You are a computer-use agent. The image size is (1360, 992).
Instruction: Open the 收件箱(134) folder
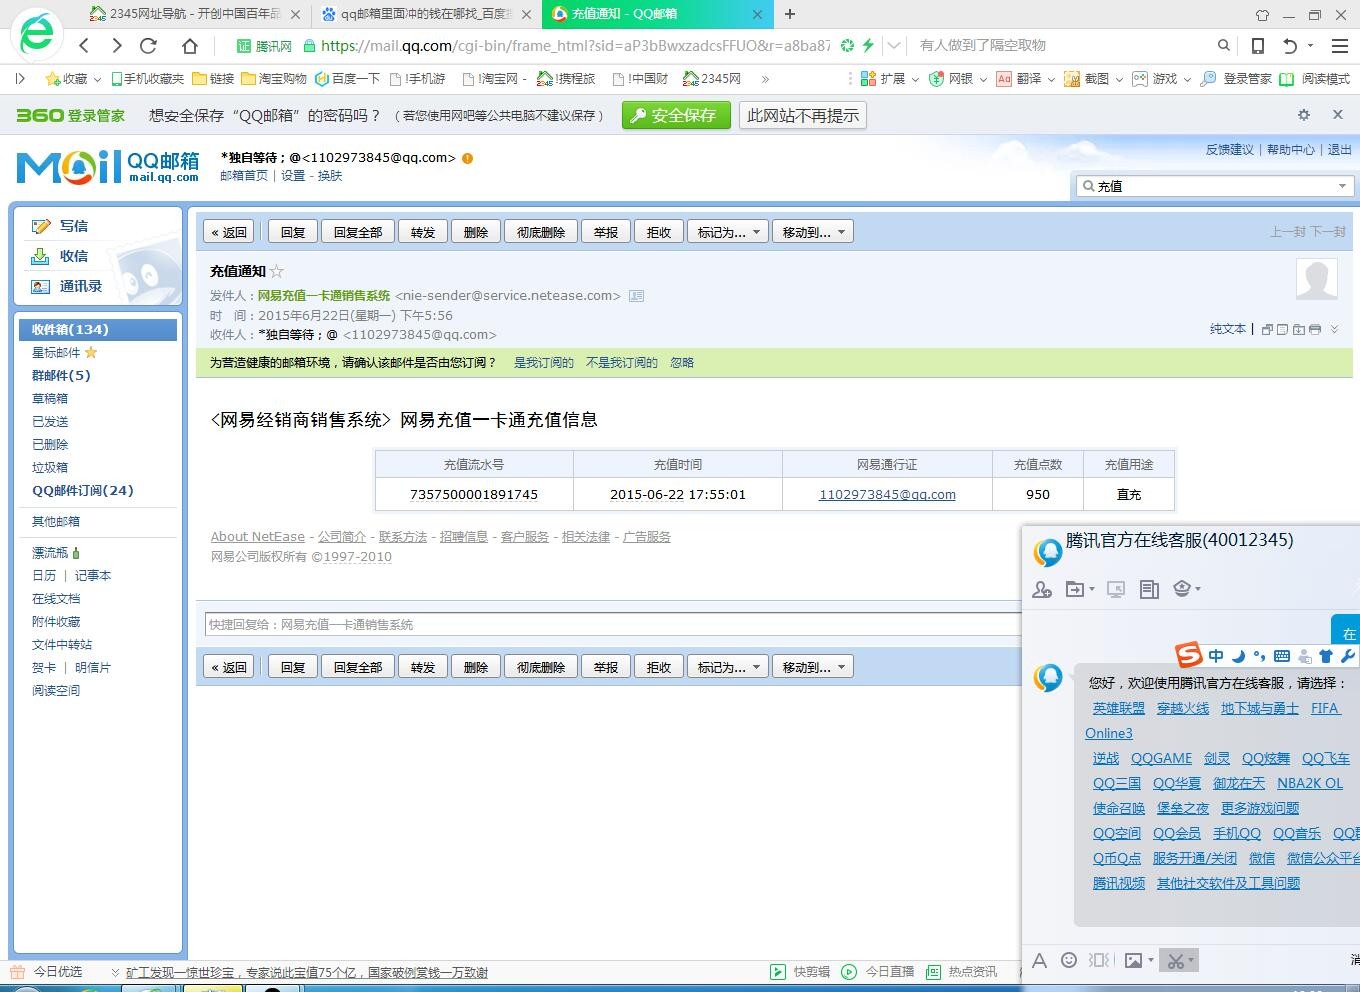tap(70, 329)
